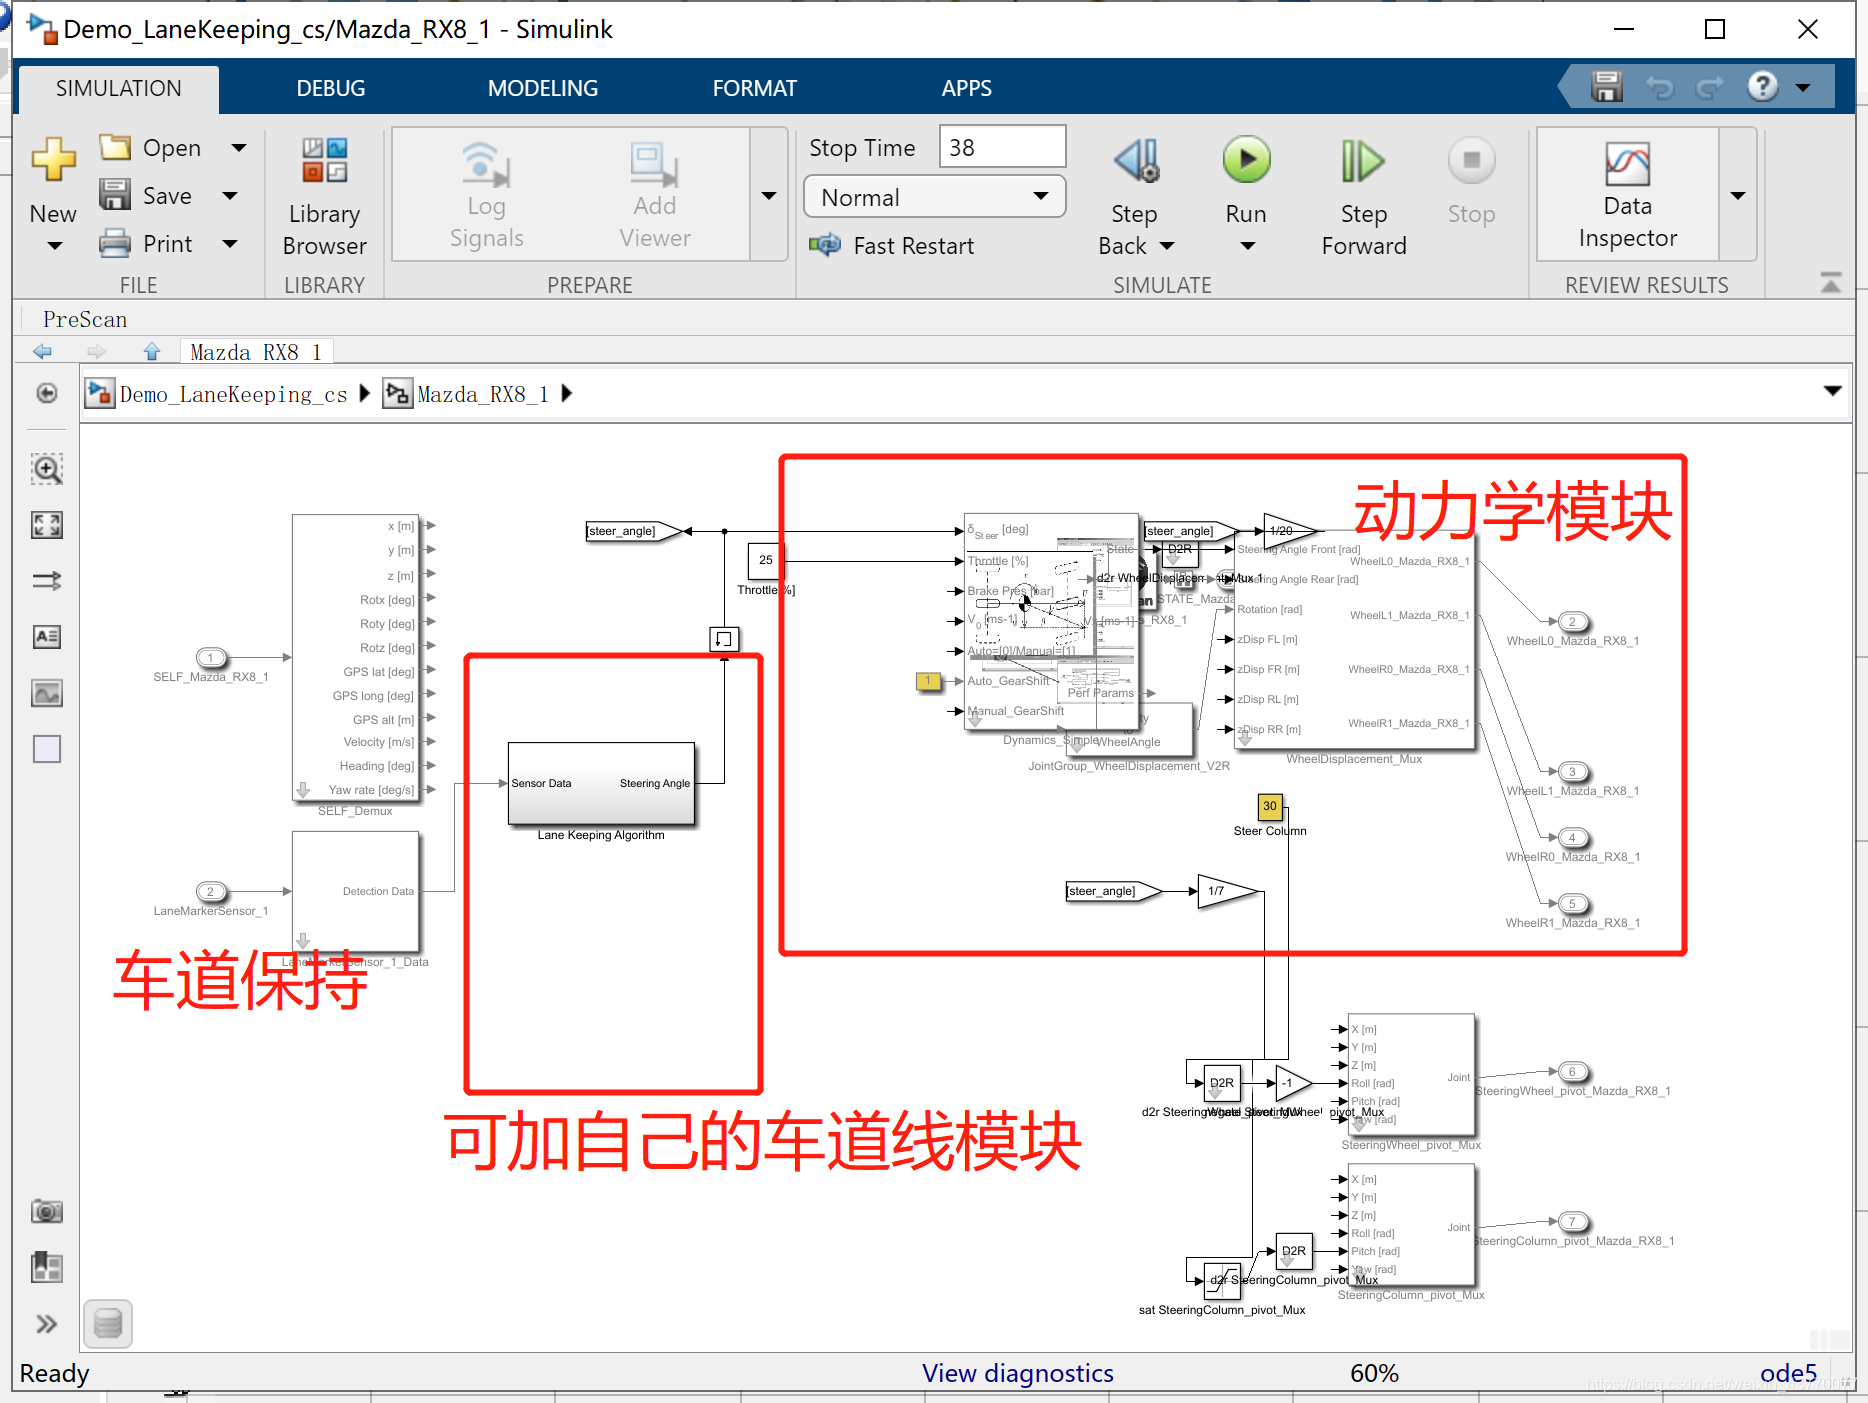
Task: Click the Annotation tool in the sidebar
Action: tap(46, 636)
